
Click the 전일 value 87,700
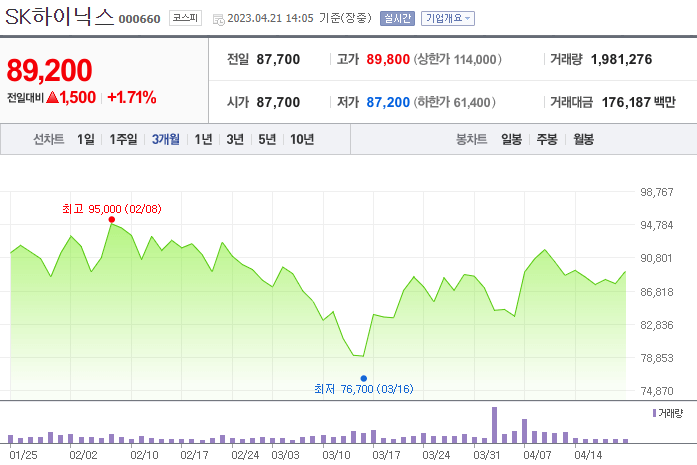click(278, 59)
